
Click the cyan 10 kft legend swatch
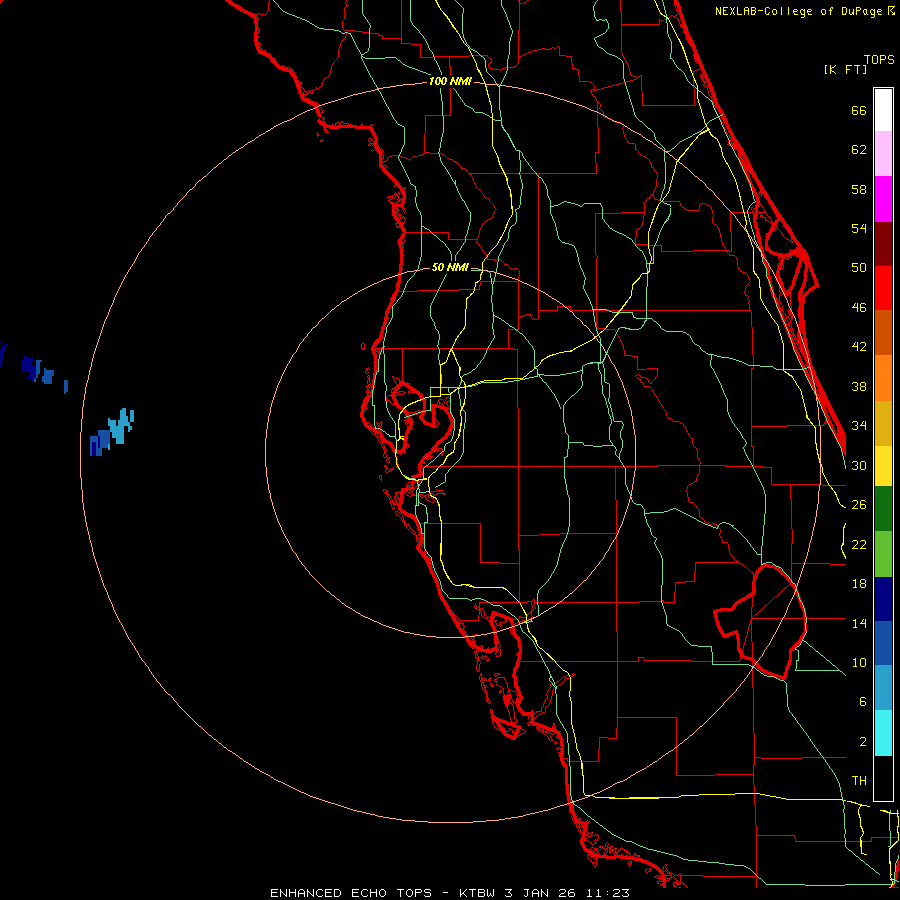tap(883, 733)
